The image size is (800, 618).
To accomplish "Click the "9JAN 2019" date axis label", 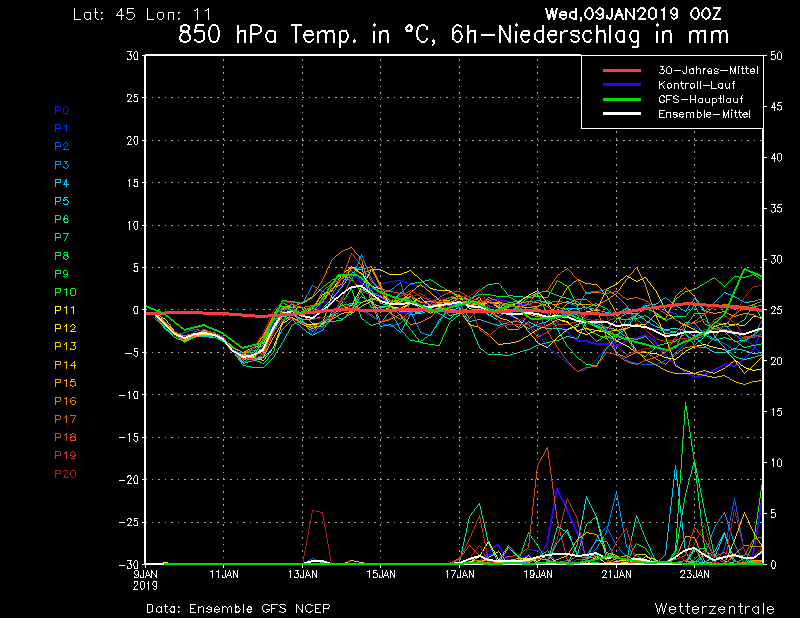I will point(145,580).
